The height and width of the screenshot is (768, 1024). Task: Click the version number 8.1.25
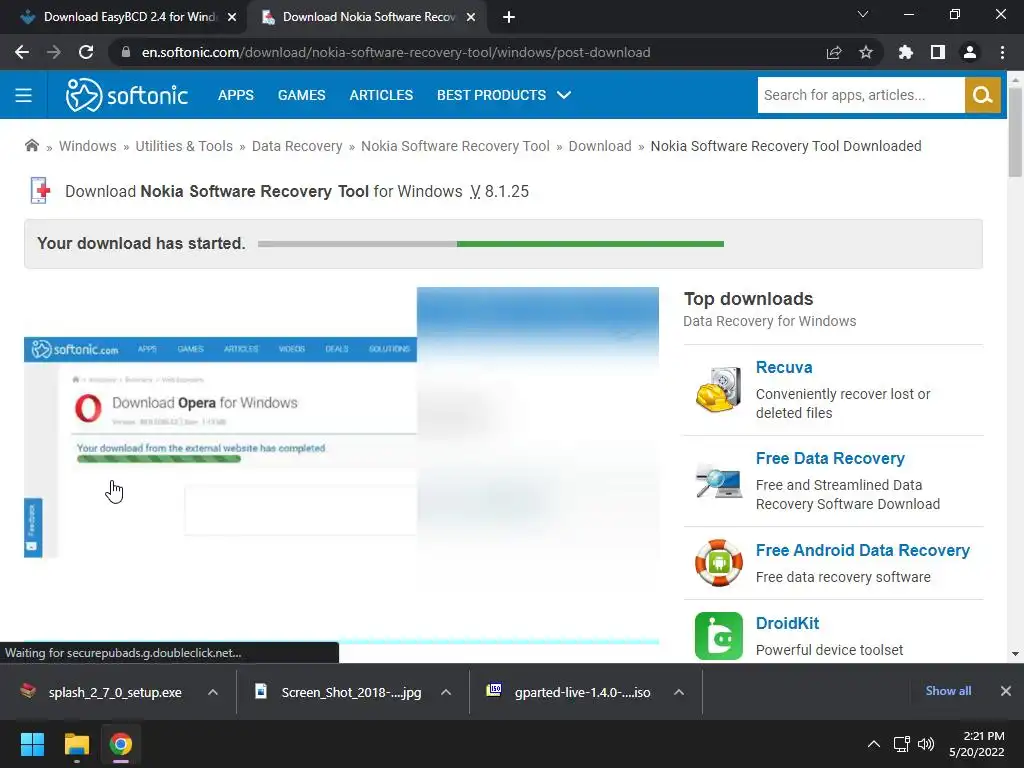pos(507,191)
